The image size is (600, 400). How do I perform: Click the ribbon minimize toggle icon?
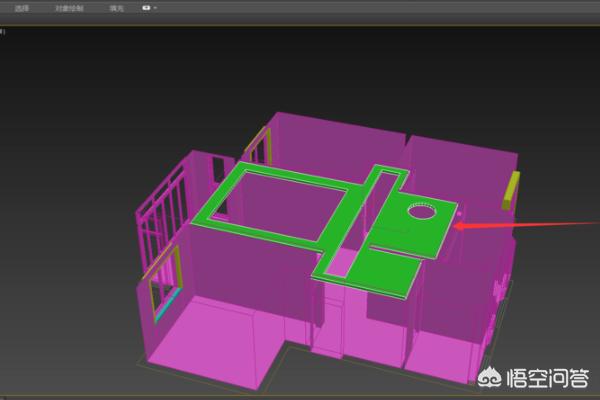click(146, 8)
